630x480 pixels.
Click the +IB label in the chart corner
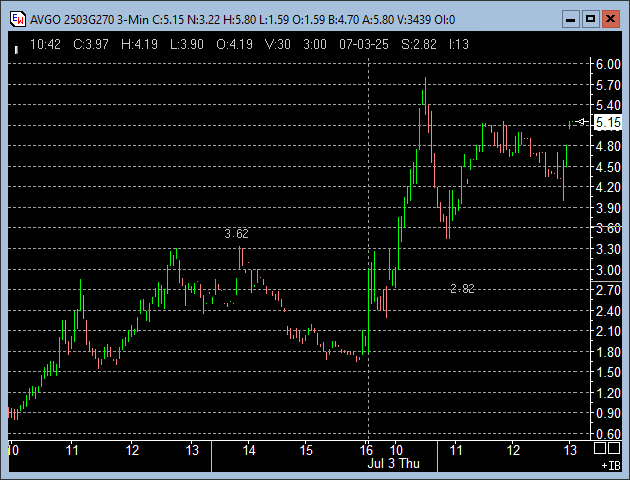tap(611, 465)
